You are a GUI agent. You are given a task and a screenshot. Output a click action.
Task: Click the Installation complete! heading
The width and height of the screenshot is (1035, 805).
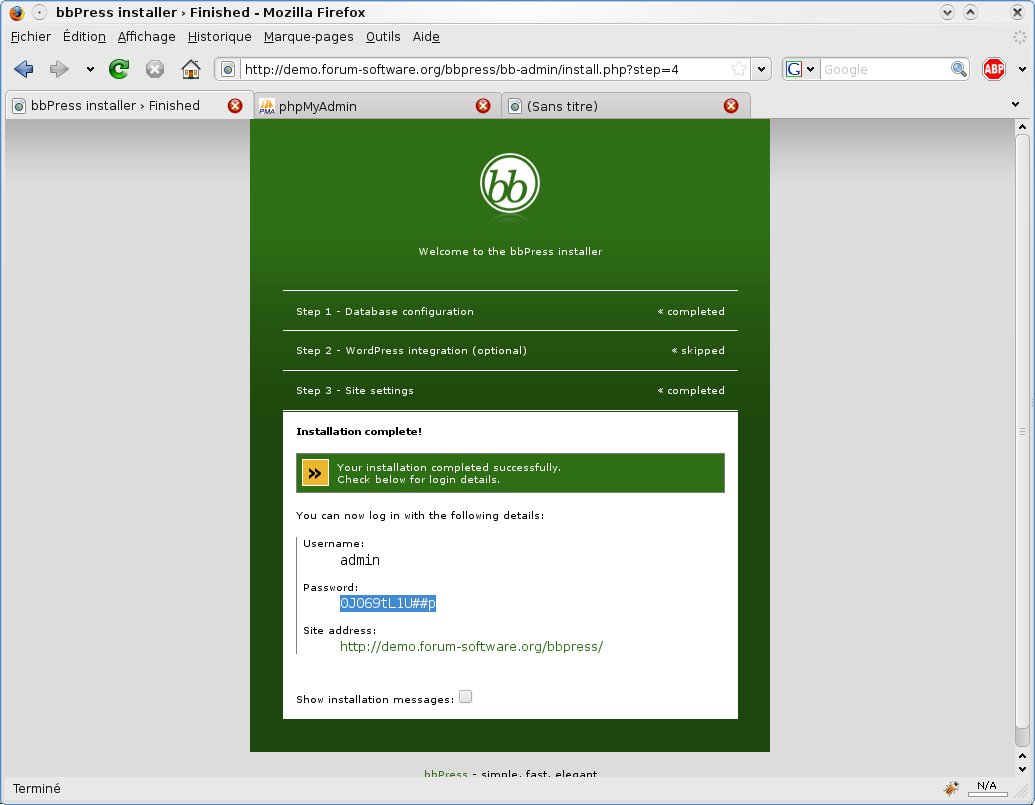[358, 432]
